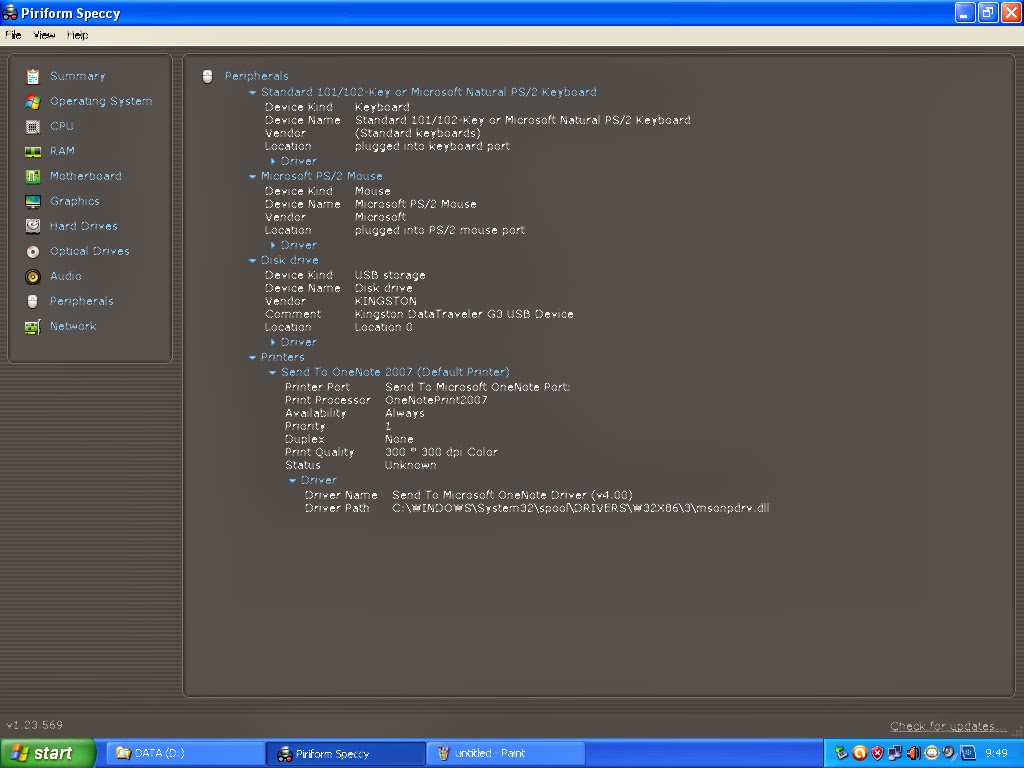Click the KINGSTON vendor value
This screenshot has width=1024, height=768.
coord(385,301)
